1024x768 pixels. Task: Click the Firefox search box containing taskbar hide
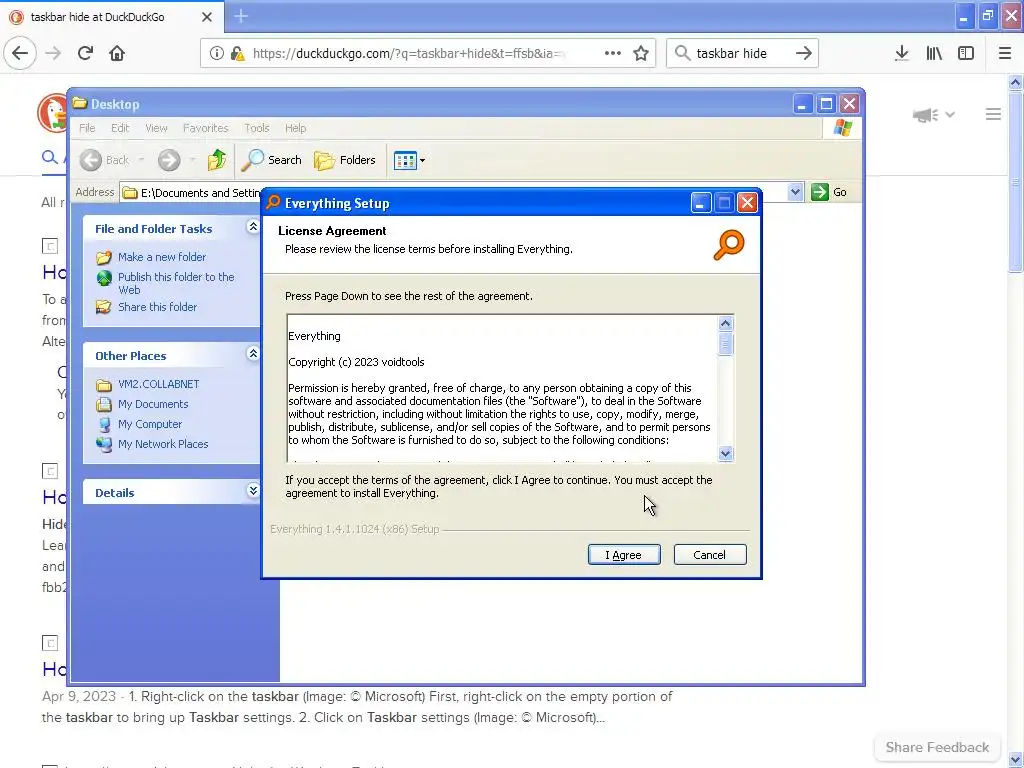(742, 53)
